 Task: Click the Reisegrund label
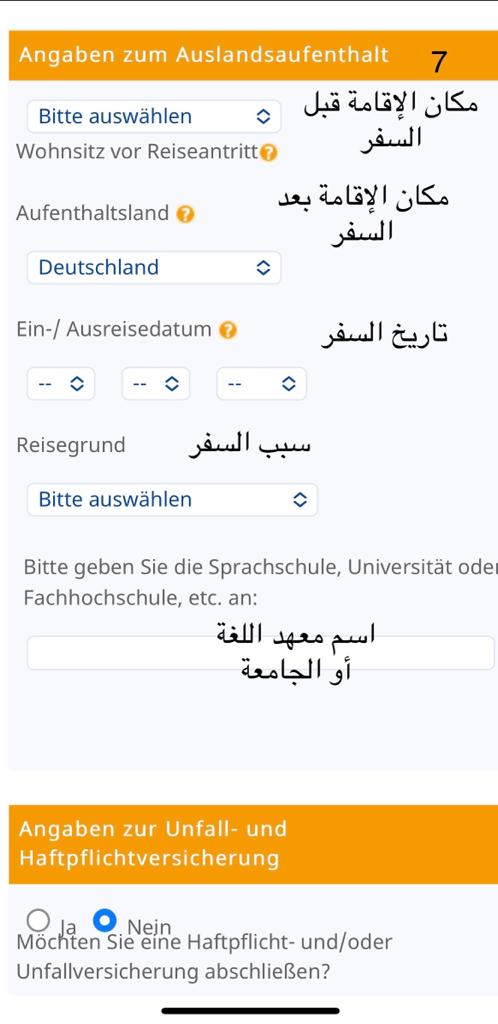(70, 446)
